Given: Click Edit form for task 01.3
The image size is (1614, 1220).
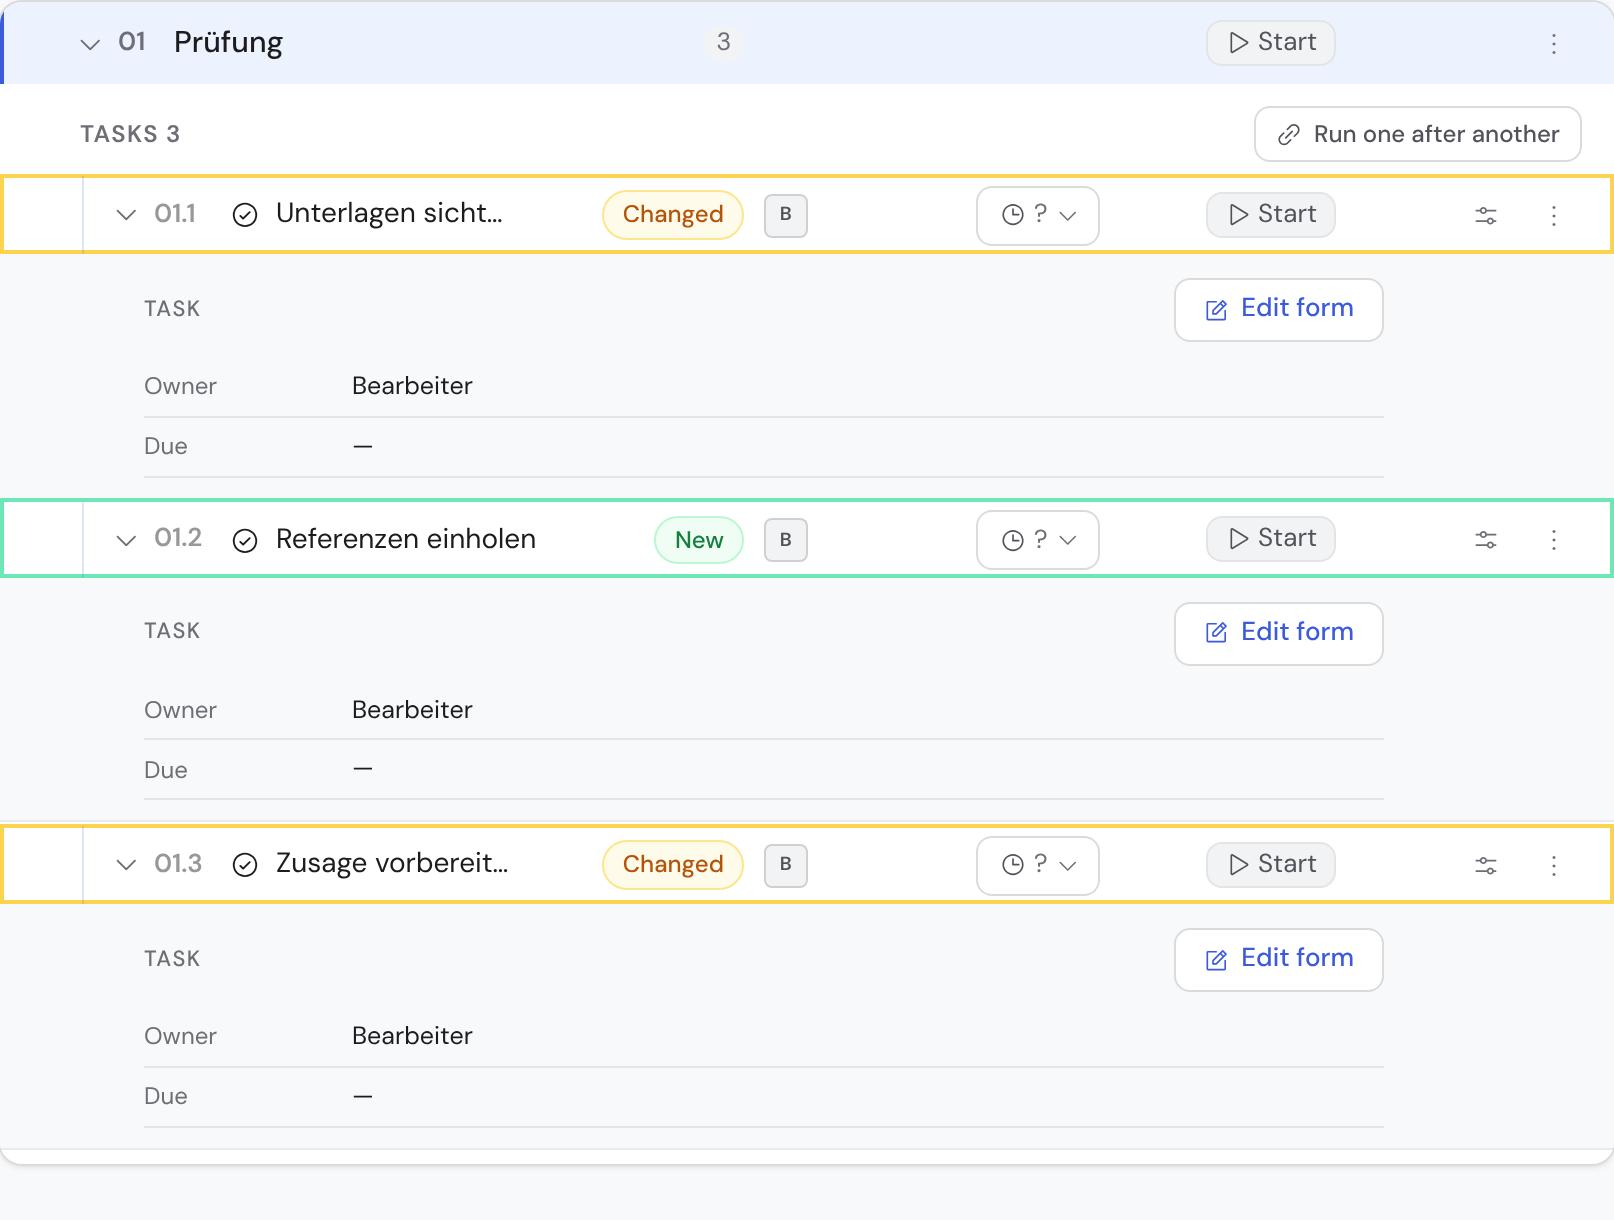Looking at the screenshot, I should (x=1278, y=960).
